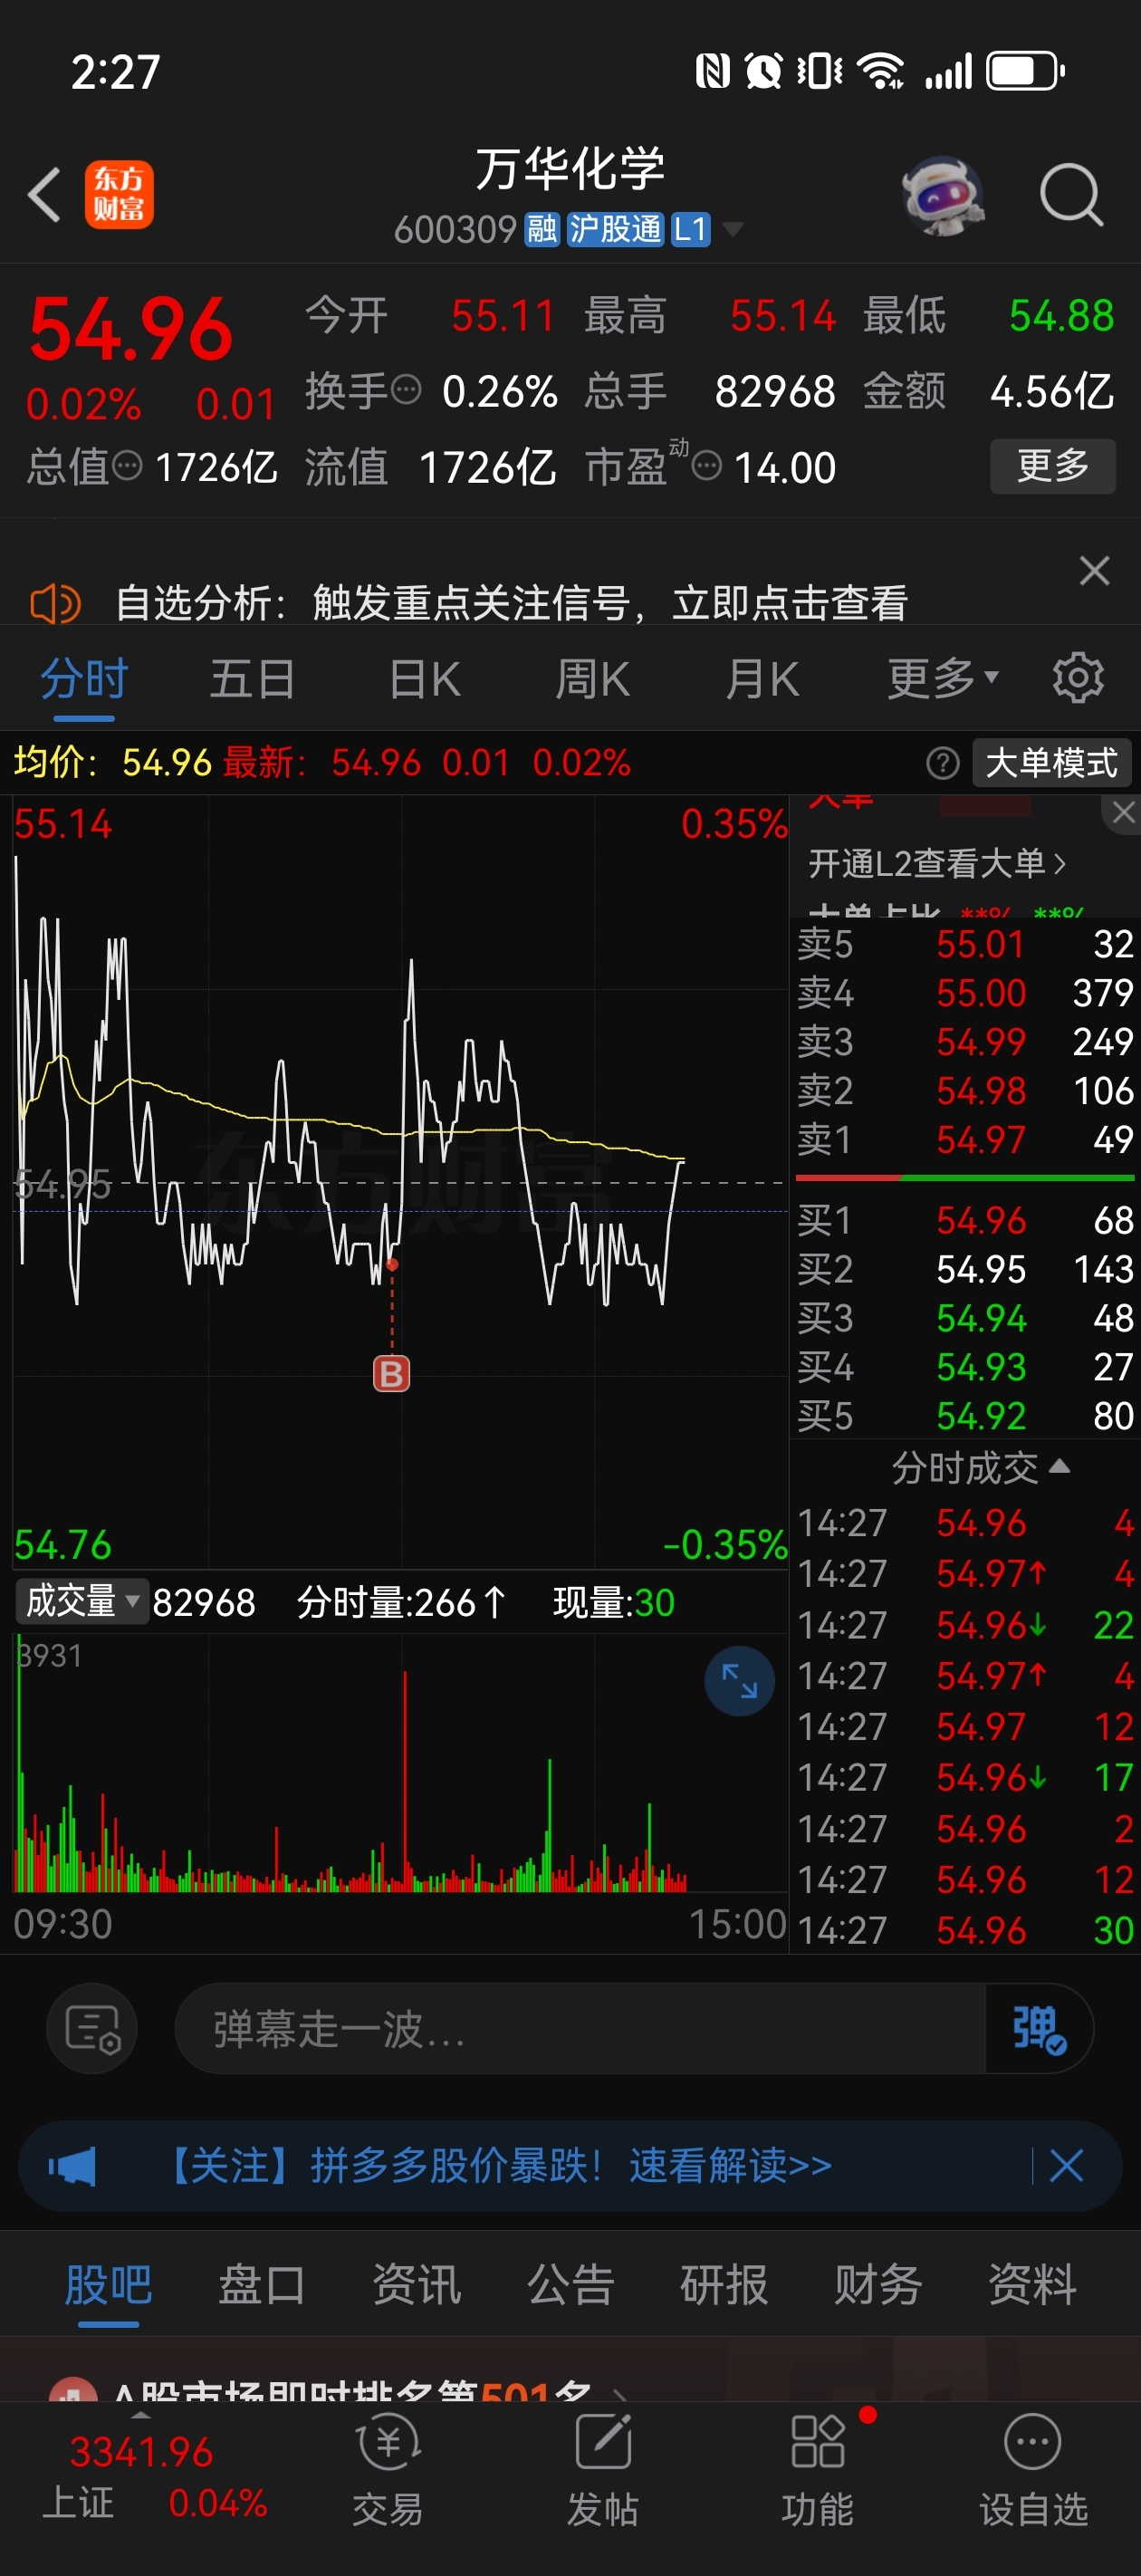Tap the 融 margin trading badge
The width and height of the screenshot is (1141, 2576).
(x=542, y=229)
